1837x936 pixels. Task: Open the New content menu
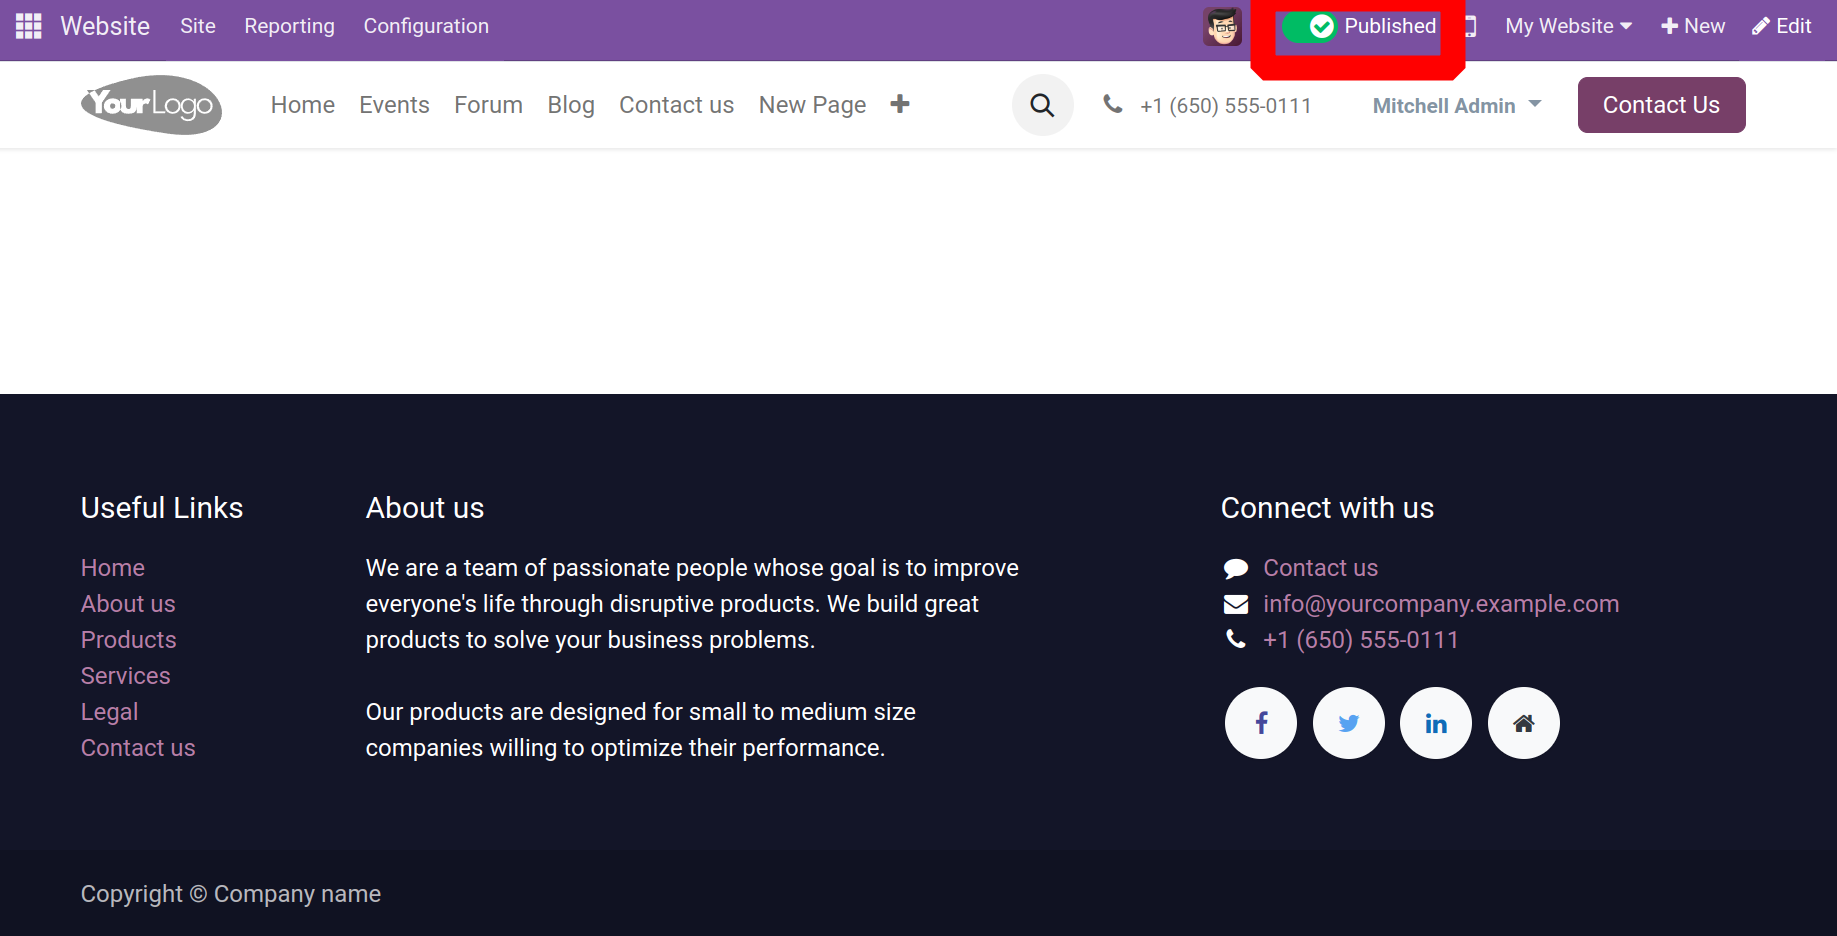pos(1692,26)
